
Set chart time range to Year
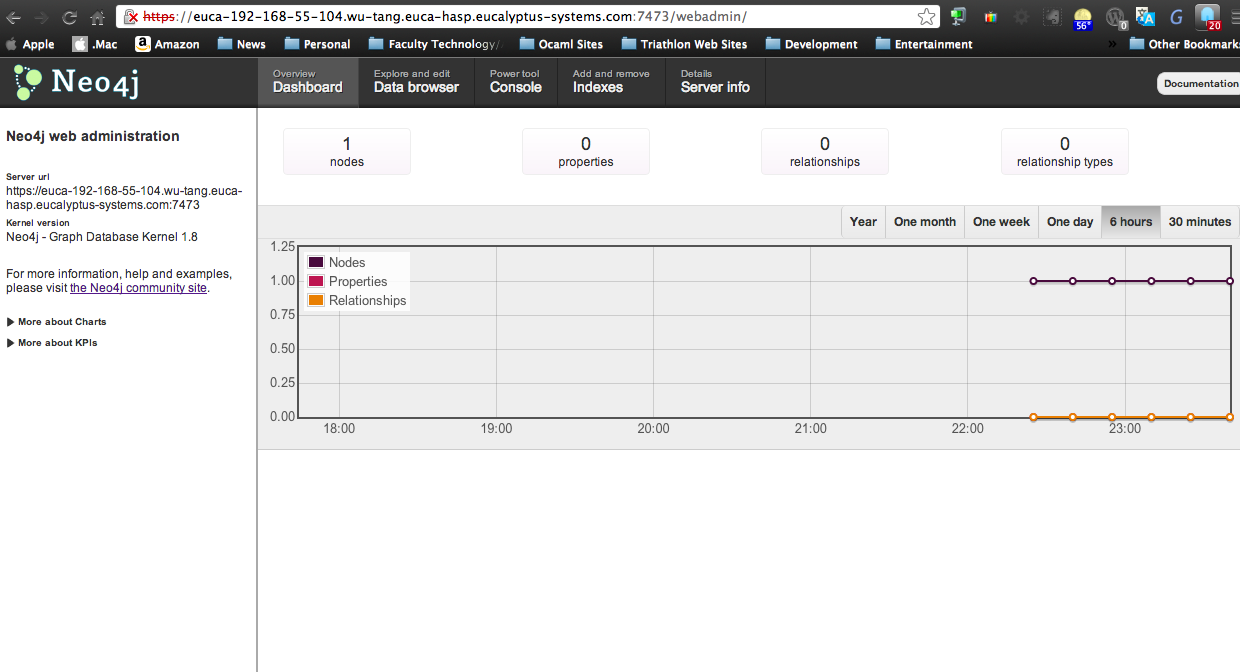(862, 222)
